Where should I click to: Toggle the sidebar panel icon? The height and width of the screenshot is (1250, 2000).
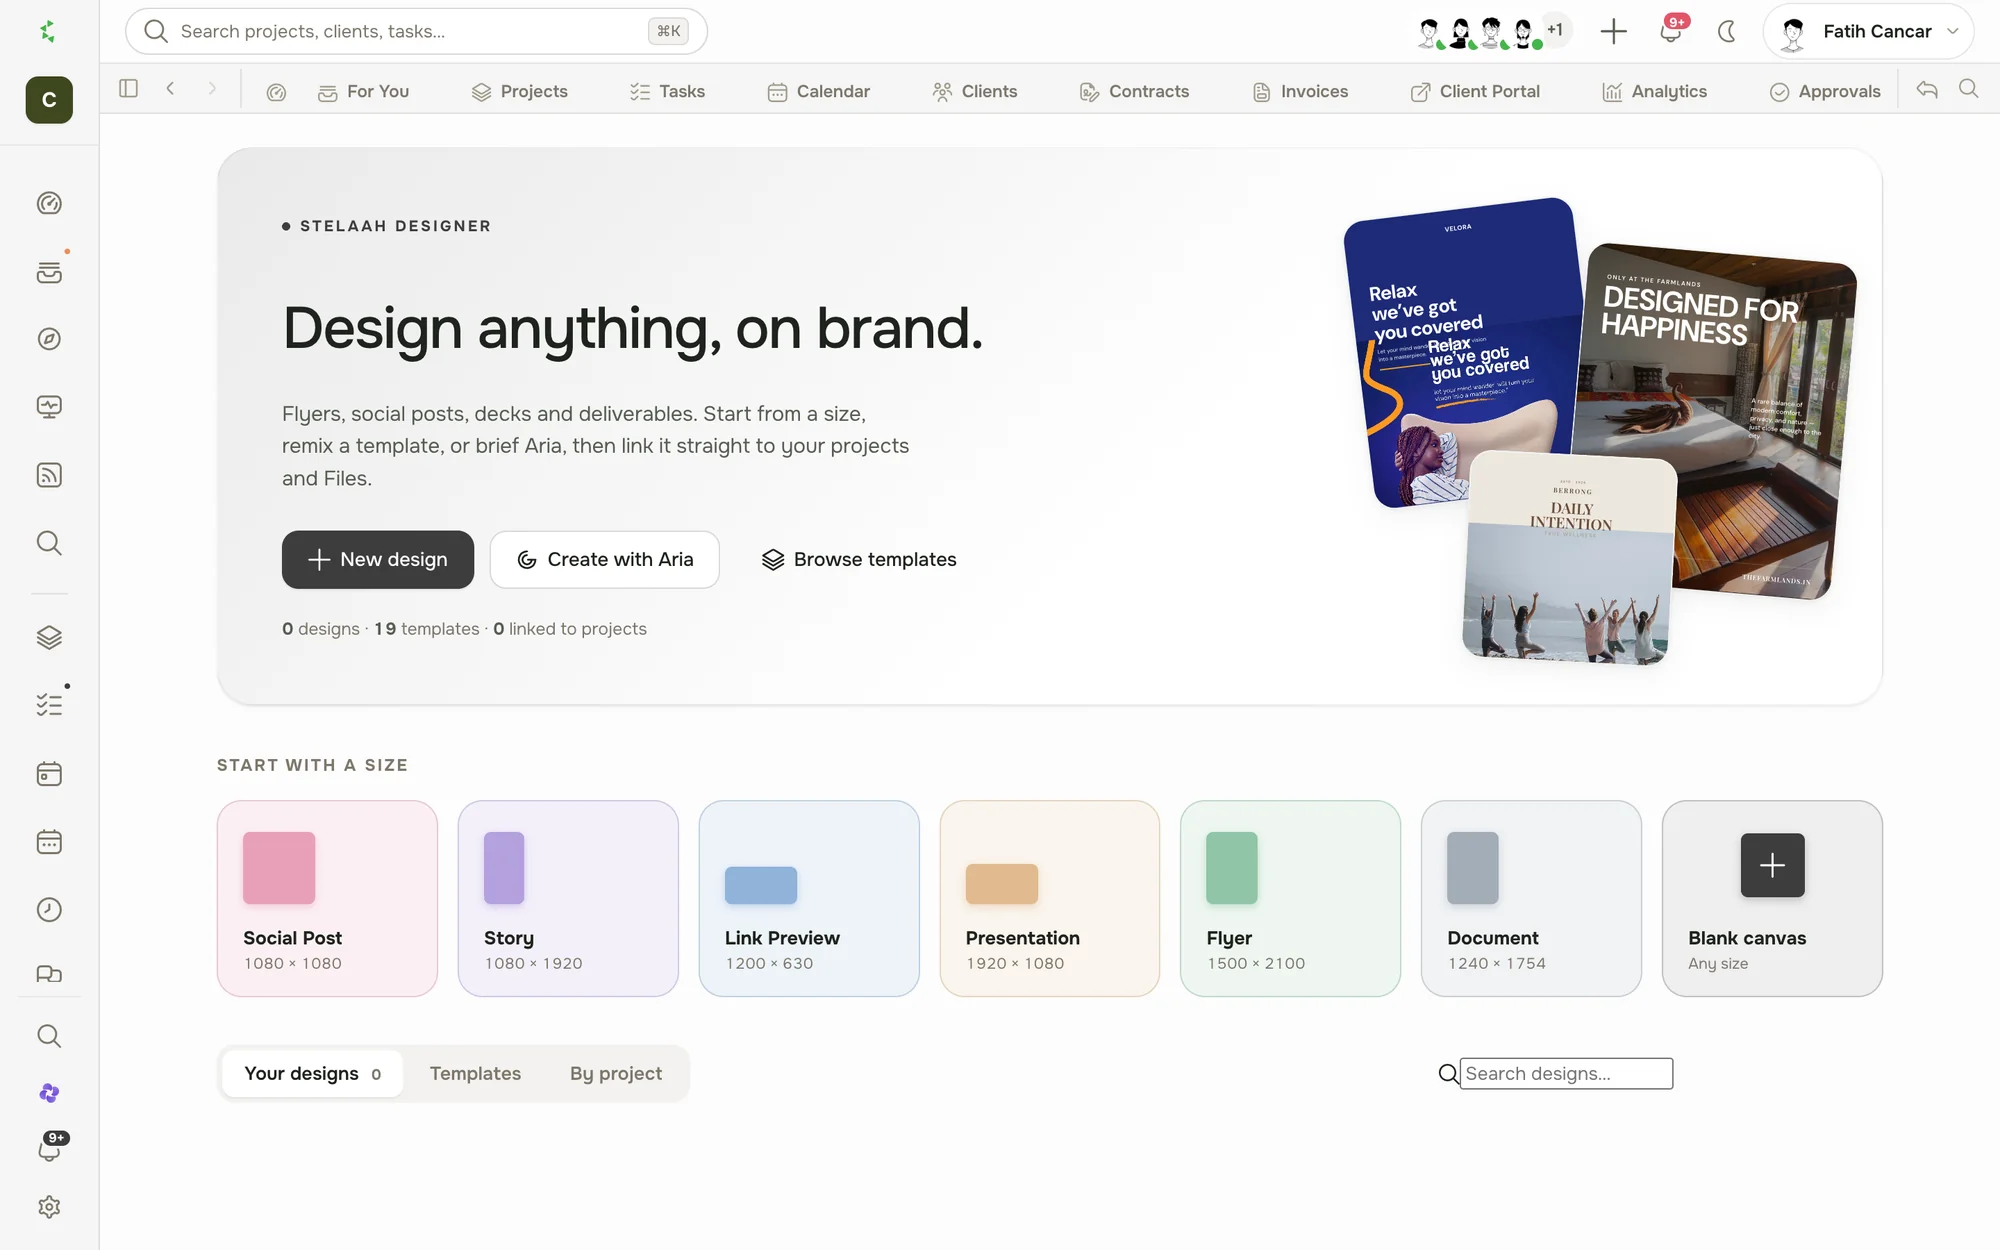pyautogui.click(x=128, y=88)
